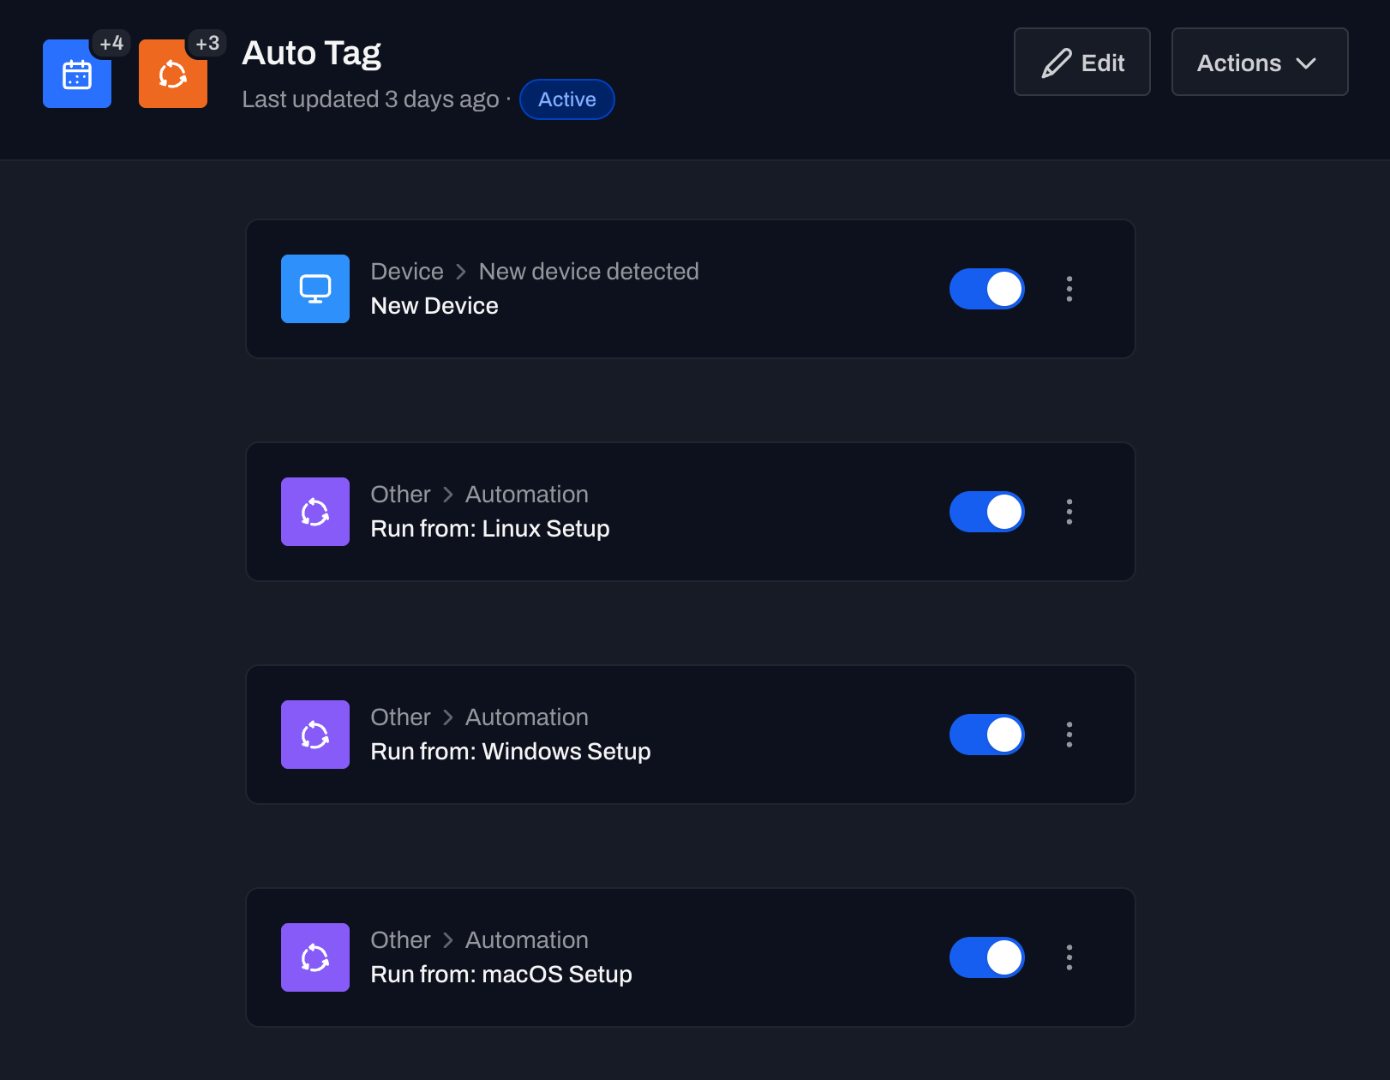The image size is (1390, 1080).
Task: Click the +4 badge on calendar icon
Action: point(111,43)
